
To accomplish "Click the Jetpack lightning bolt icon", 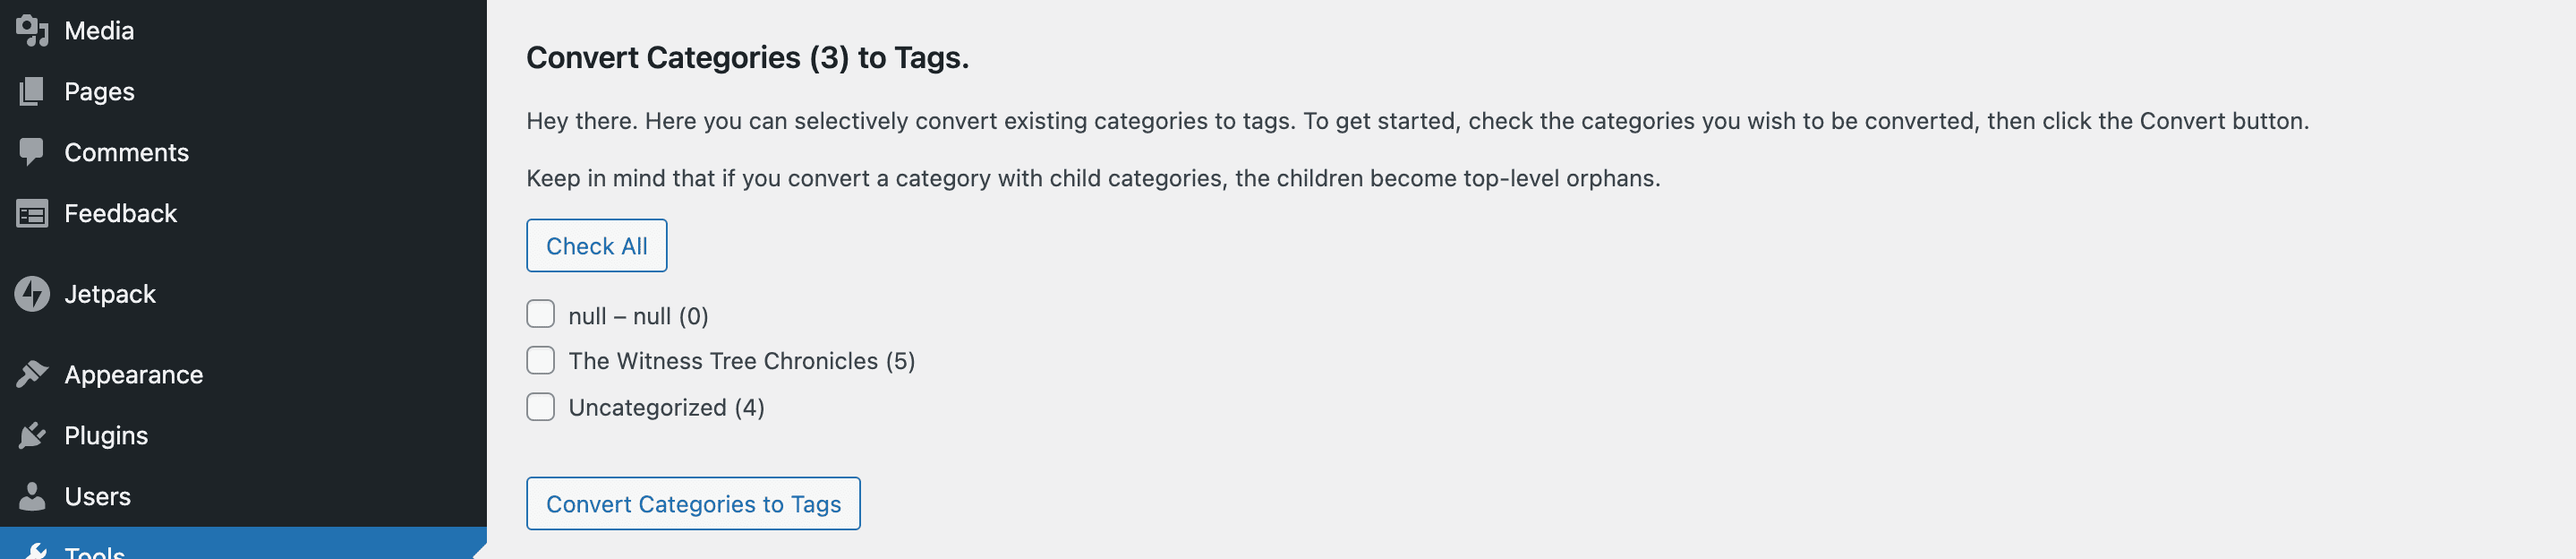I will (x=32, y=294).
